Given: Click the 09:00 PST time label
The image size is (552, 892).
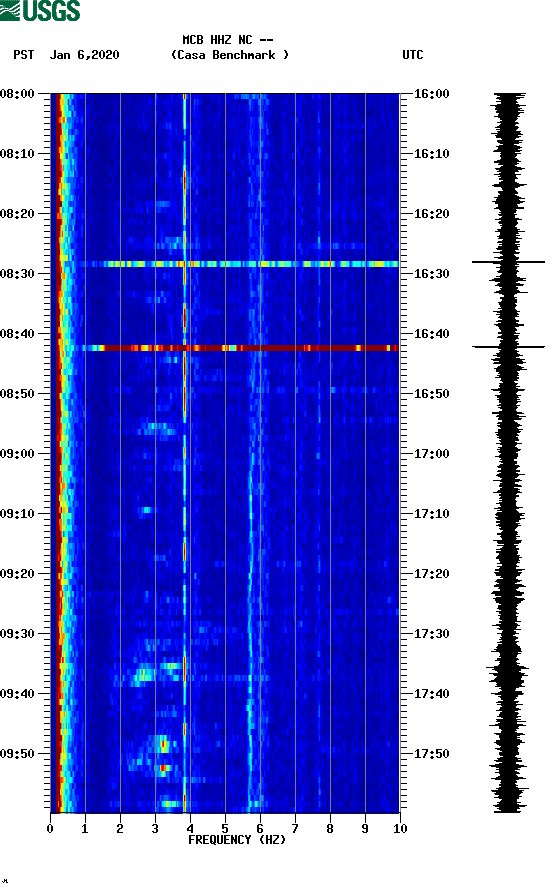Looking at the screenshot, I should pyautogui.click(x=17, y=453).
